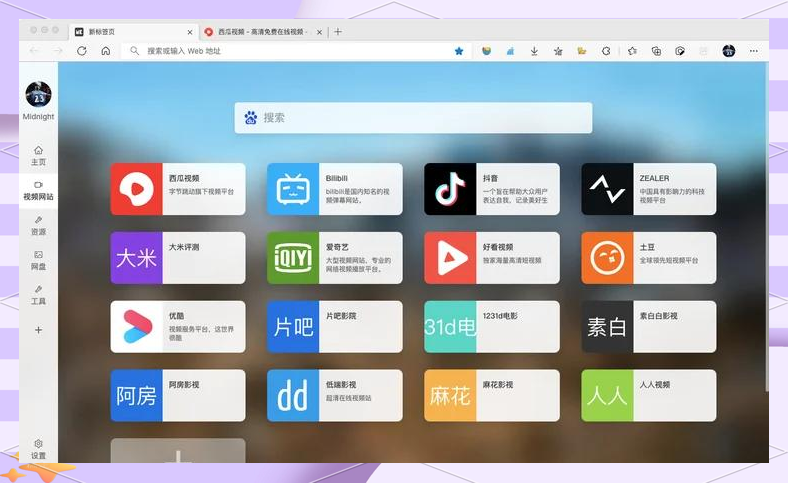788x483 pixels.
Task: Click the back arrow in the toolbar
Action: coord(34,51)
